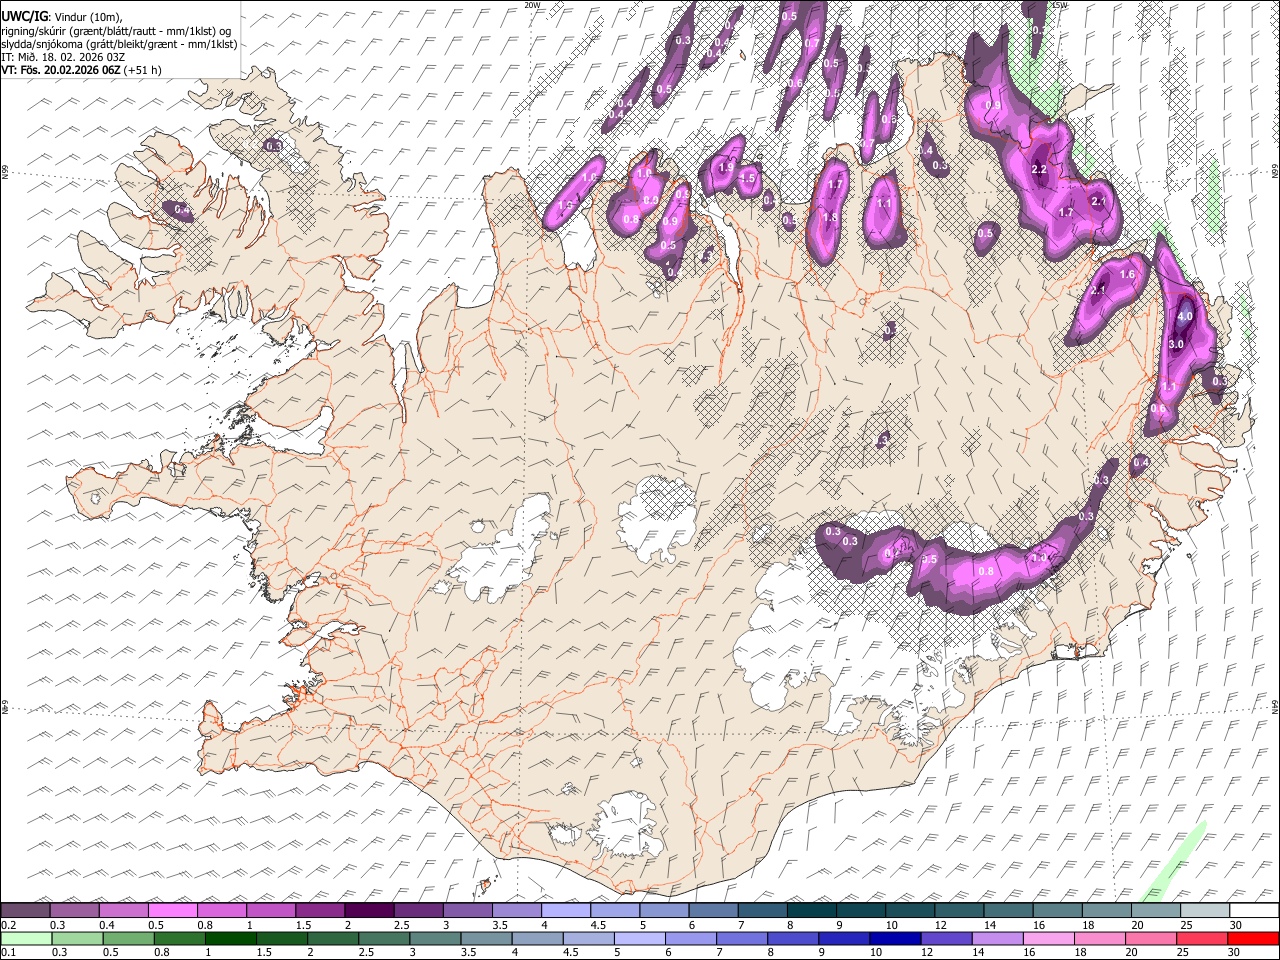
Task: Pick the slate blue 6–7 snow legend swatch
Action: [713, 911]
